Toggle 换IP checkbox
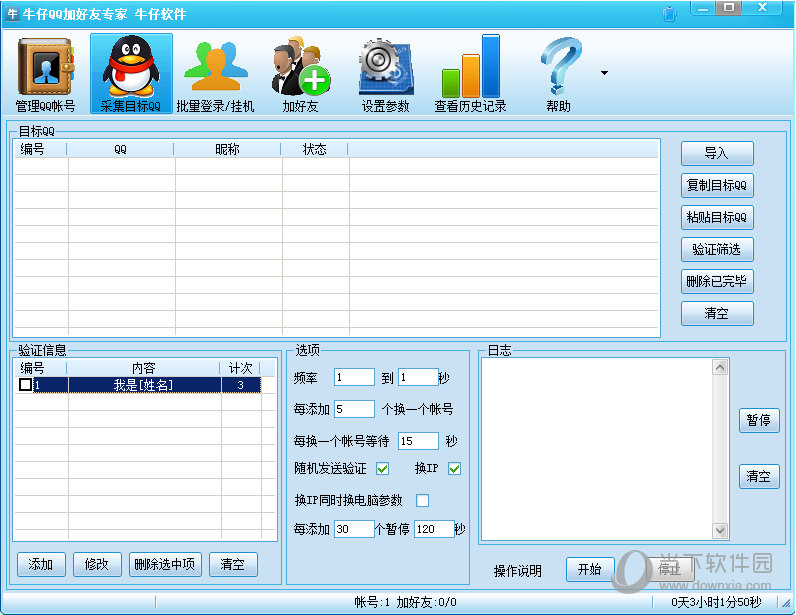Image resolution: width=796 pixels, height=615 pixels. pyautogui.click(x=454, y=469)
